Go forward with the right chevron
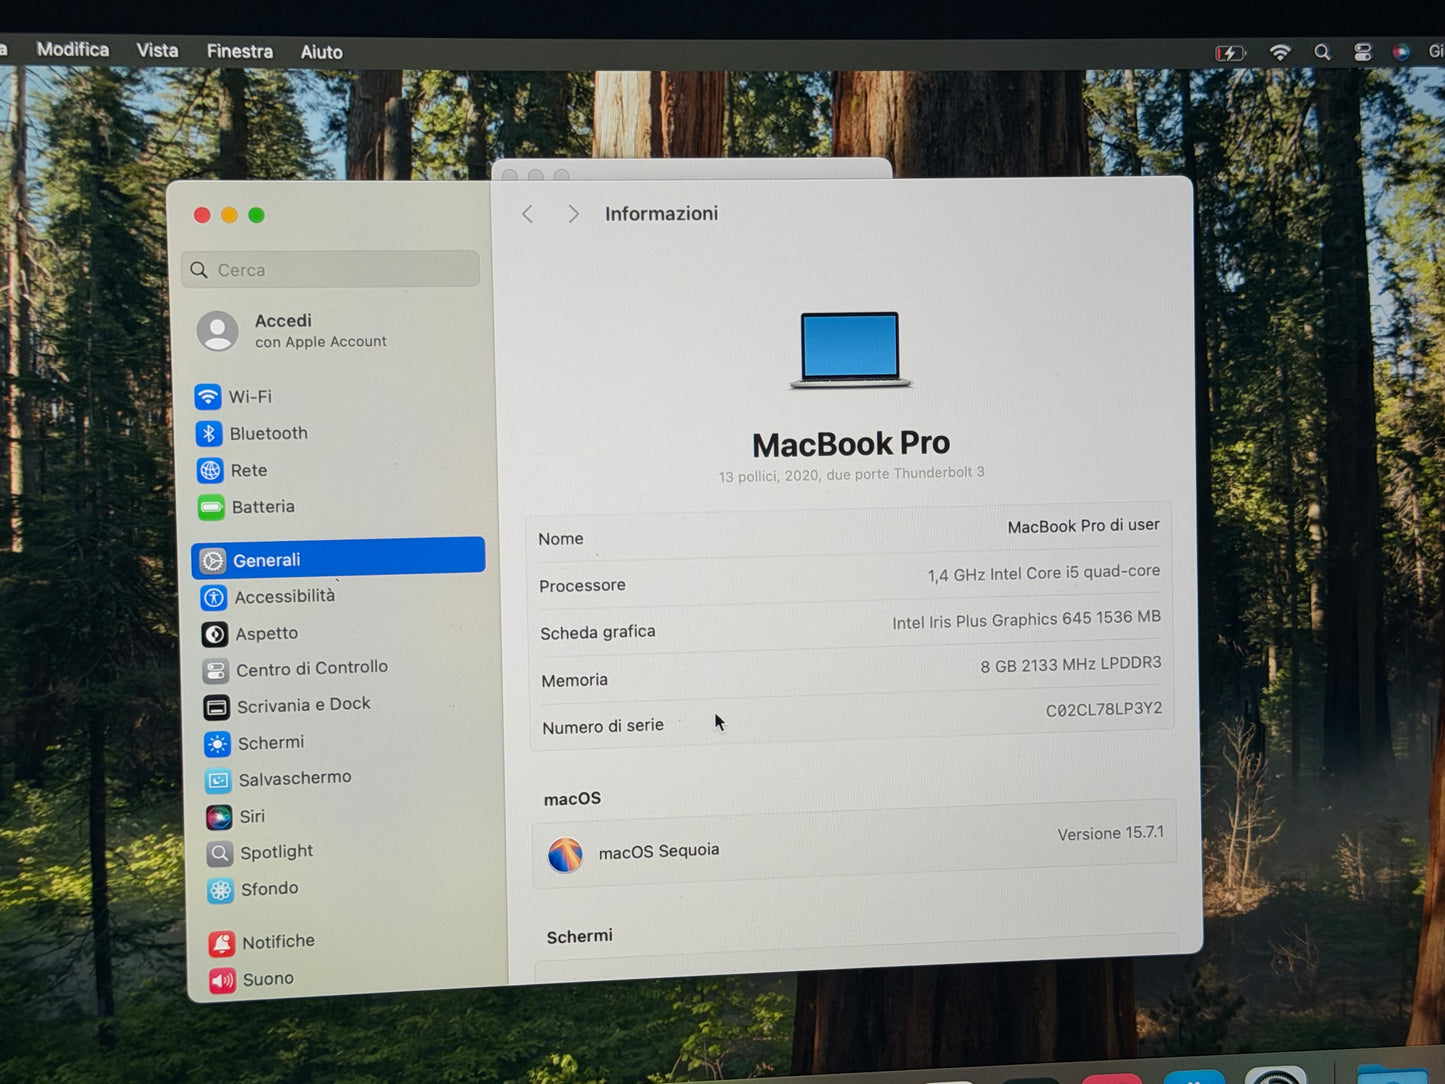 (x=573, y=214)
